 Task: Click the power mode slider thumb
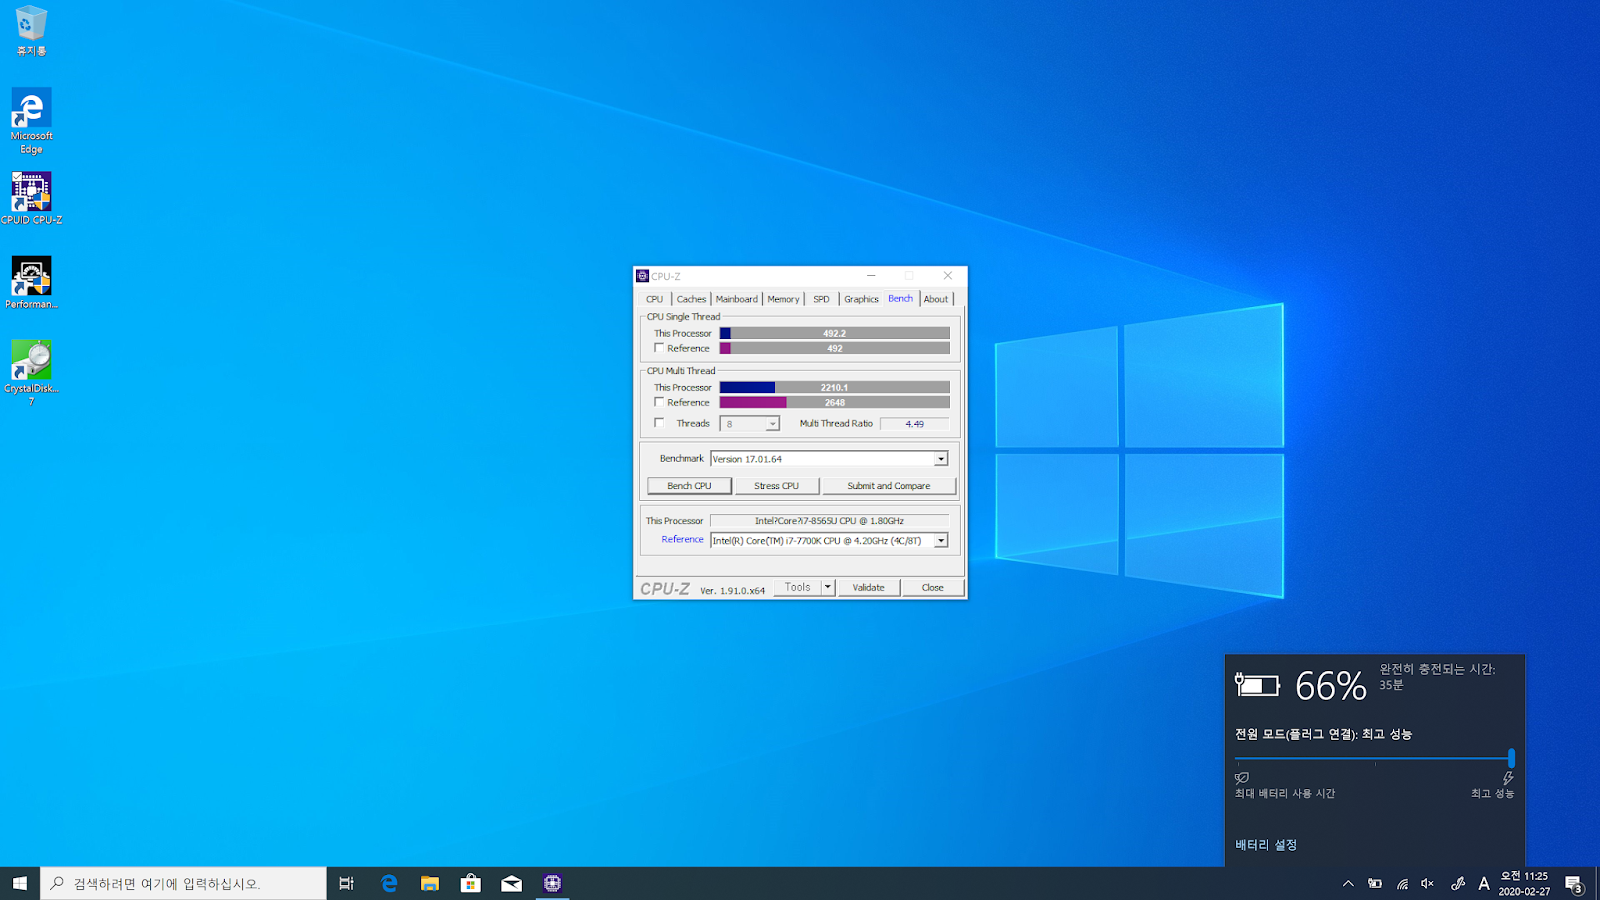1511,758
